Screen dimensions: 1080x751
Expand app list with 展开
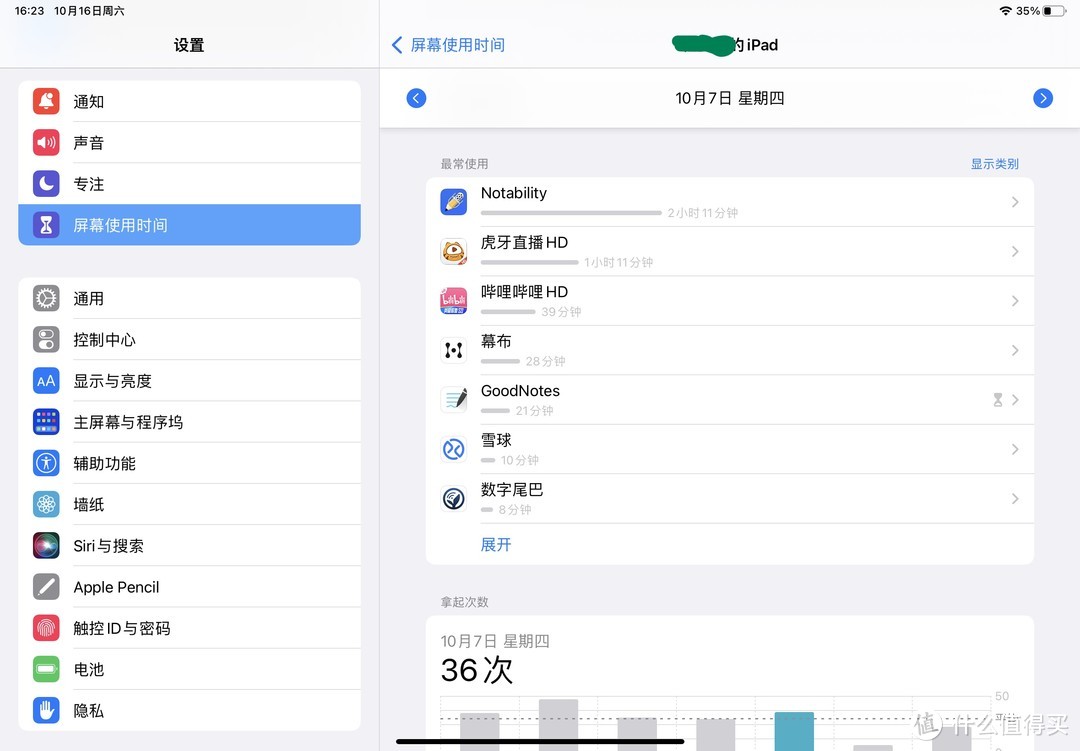[496, 545]
